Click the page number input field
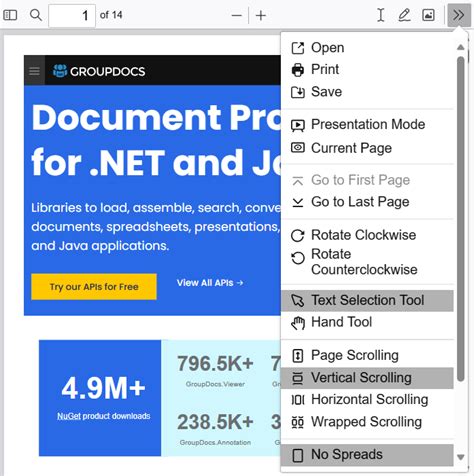This screenshot has width=474, height=476. click(x=72, y=15)
